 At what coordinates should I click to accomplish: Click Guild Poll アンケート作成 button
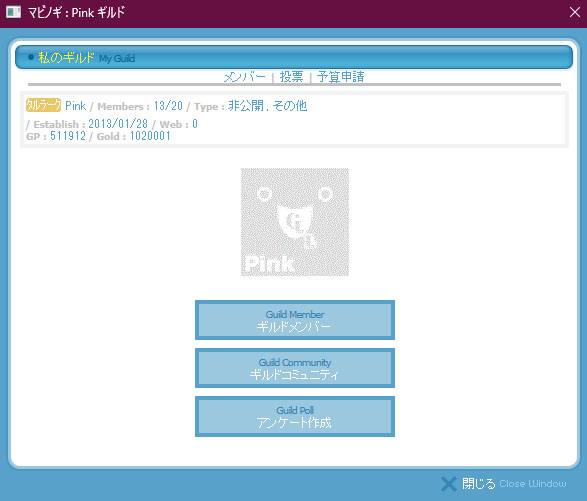[295, 416]
